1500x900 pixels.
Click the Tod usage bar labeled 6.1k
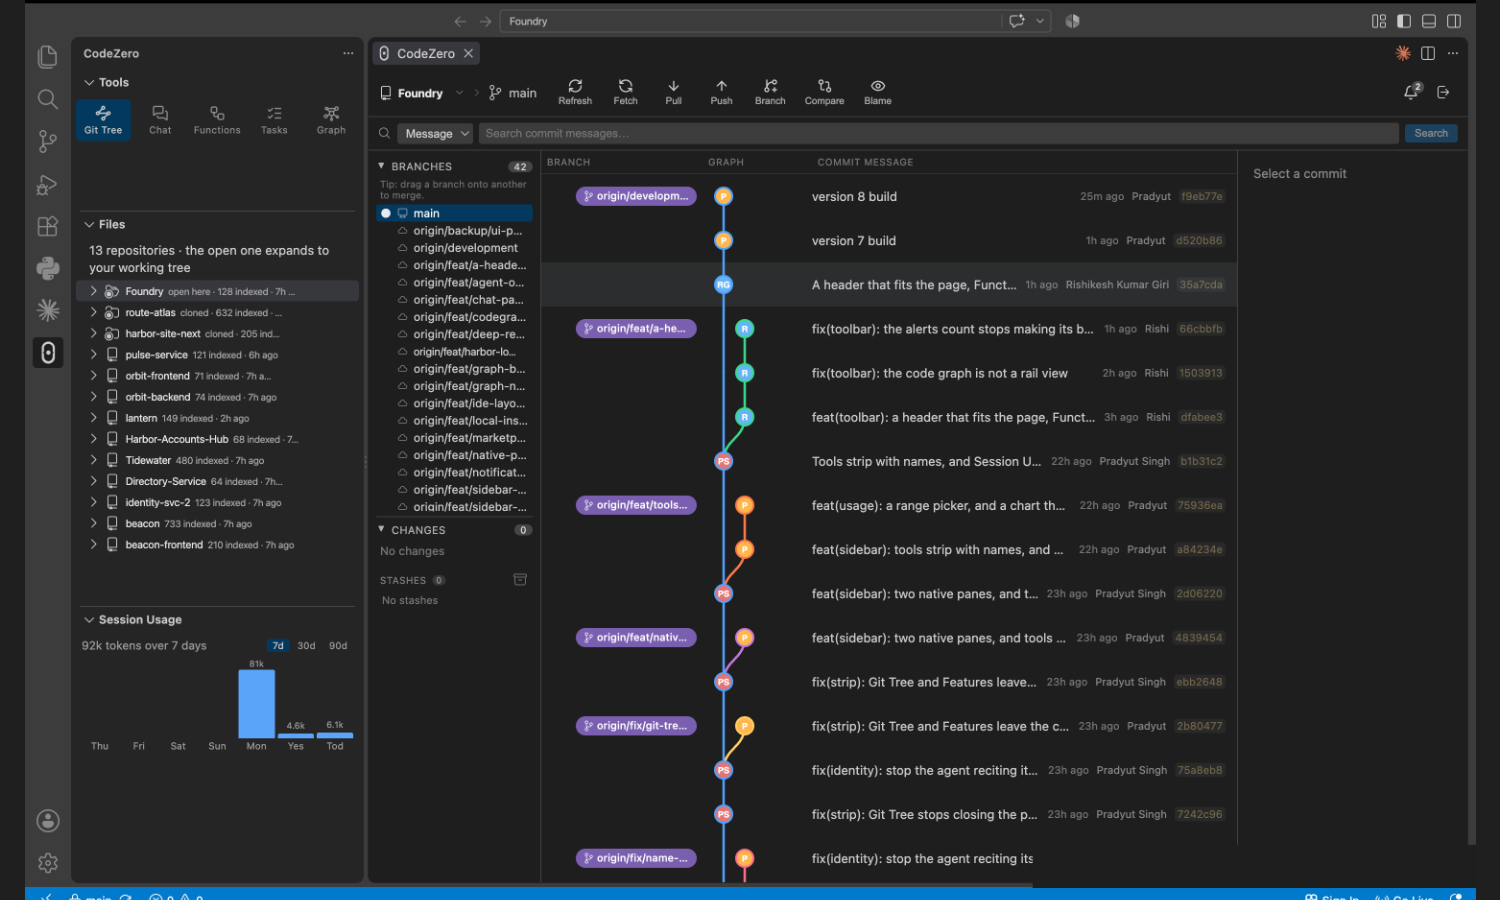[x=335, y=735]
